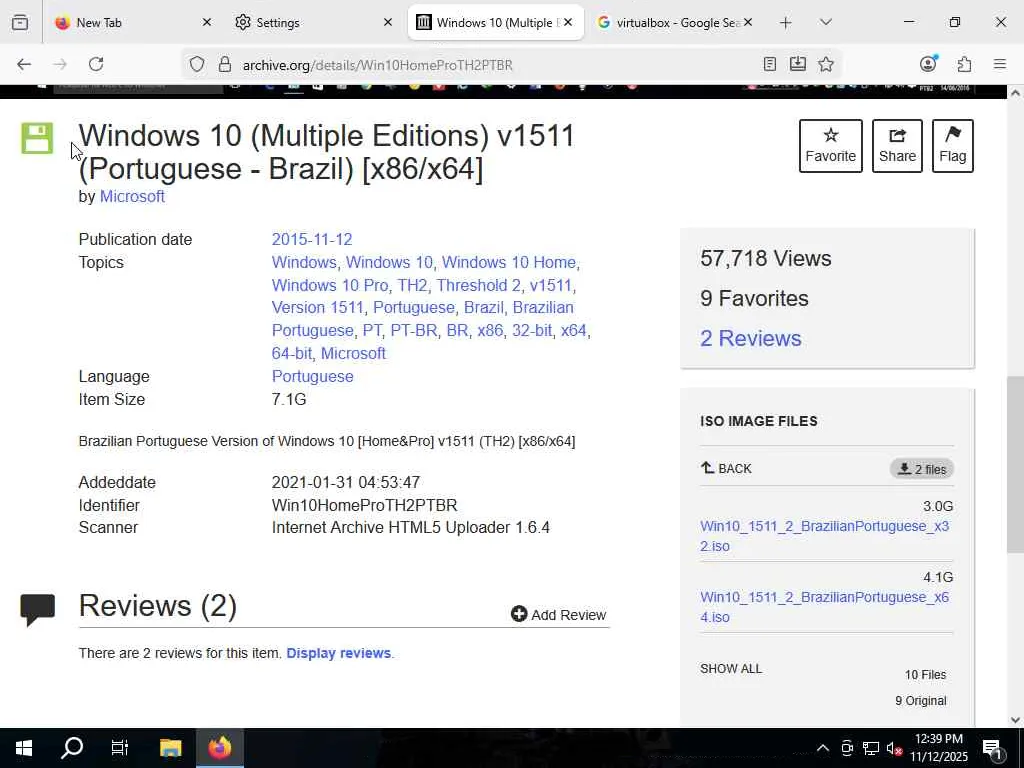
Task: Open the PT-BR topic link
Action: 414,330
